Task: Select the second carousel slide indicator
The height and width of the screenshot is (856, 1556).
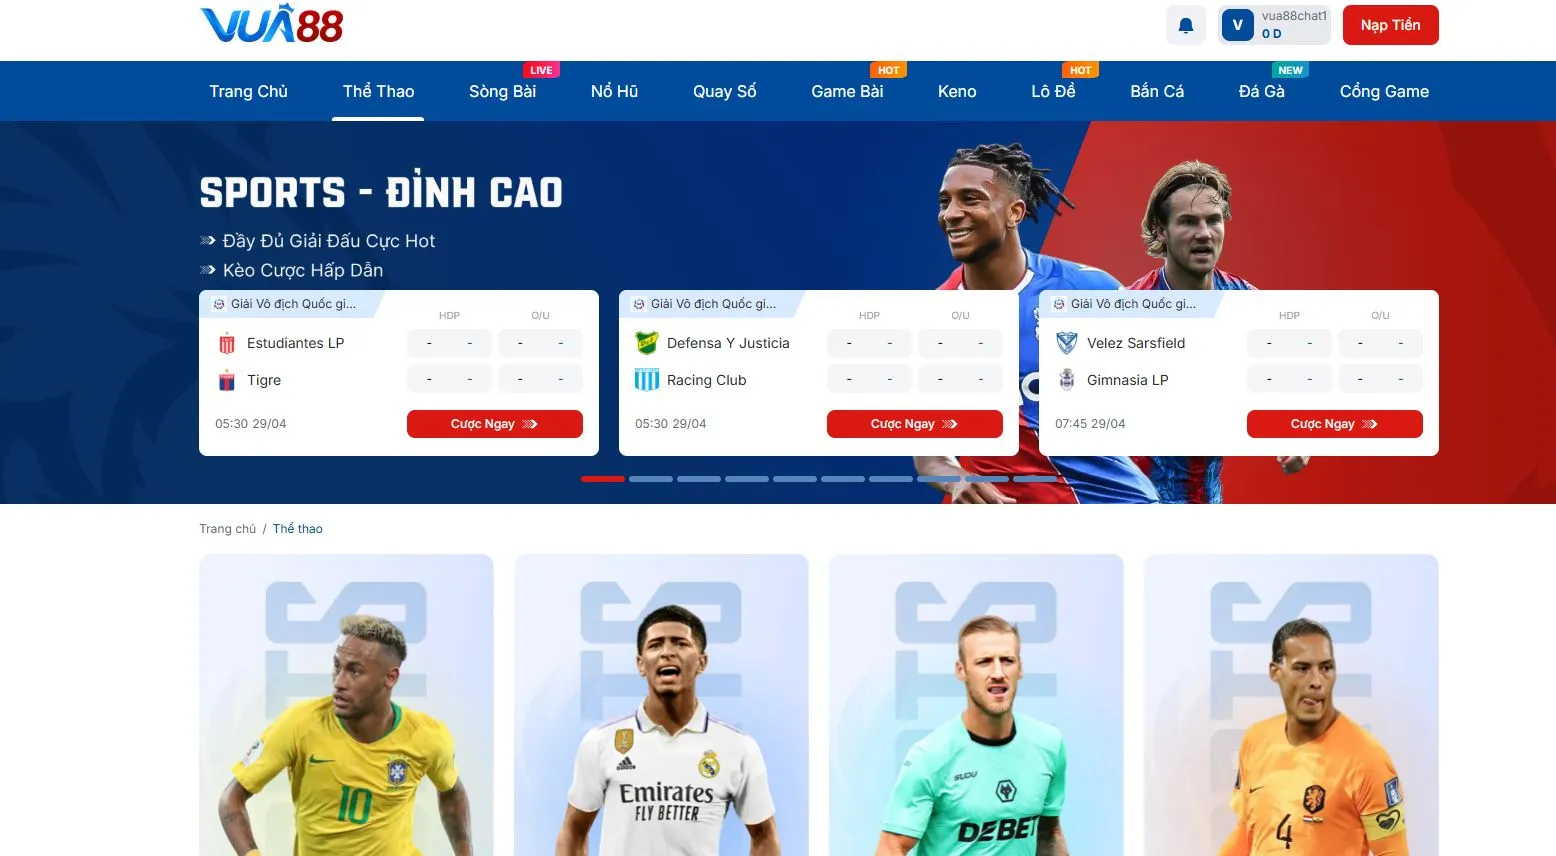Action: (x=651, y=479)
